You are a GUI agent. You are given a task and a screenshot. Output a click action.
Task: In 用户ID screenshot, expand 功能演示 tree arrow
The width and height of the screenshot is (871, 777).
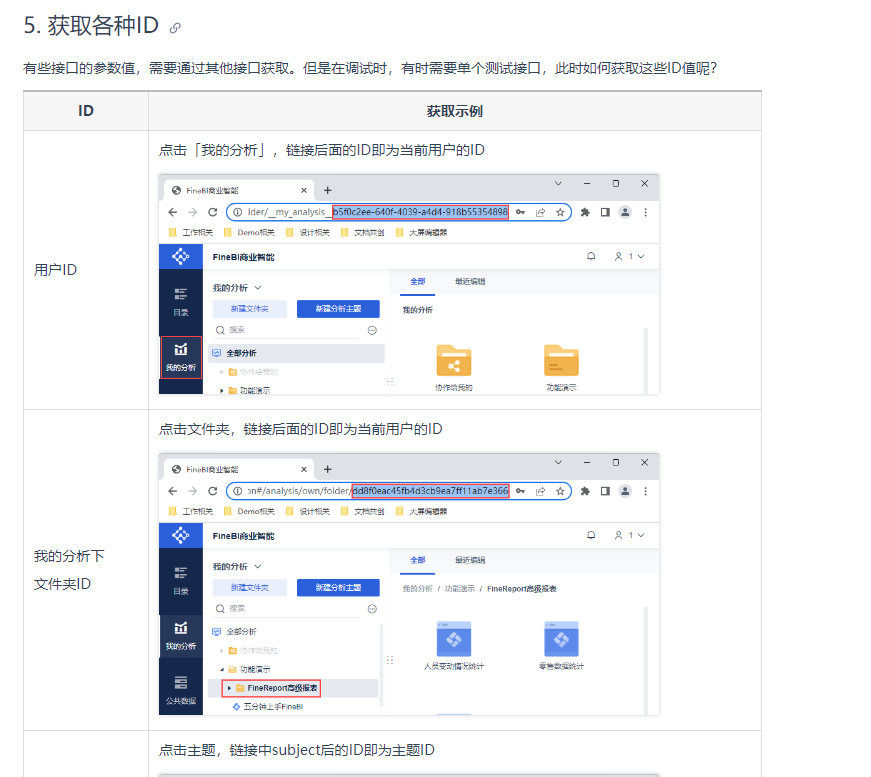point(222,391)
